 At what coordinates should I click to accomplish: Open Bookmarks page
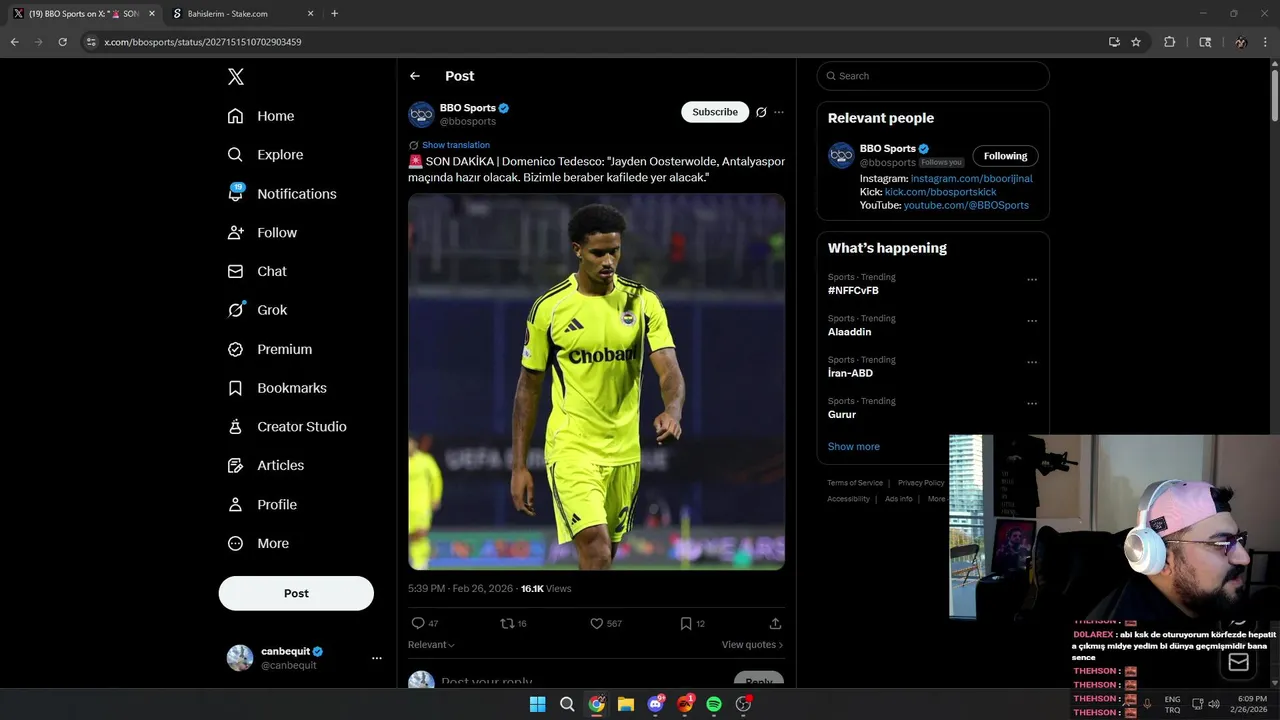click(x=277, y=388)
